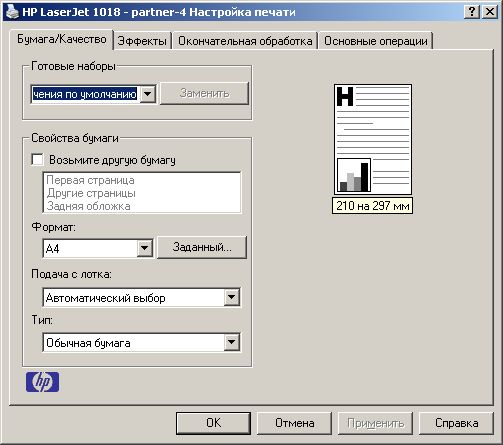Switch to the Эффекты tab

click(x=142, y=41)
